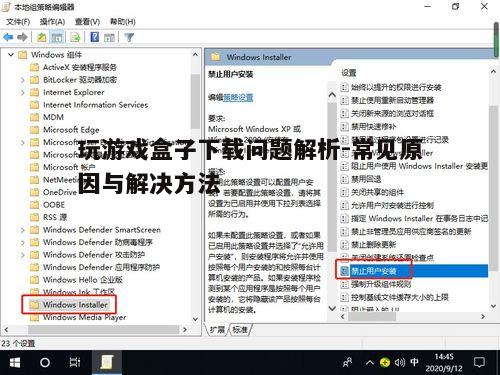This screenshot has width=500, height=375.
Task: Click the 设置 column header
Action: tap(349, 73)
